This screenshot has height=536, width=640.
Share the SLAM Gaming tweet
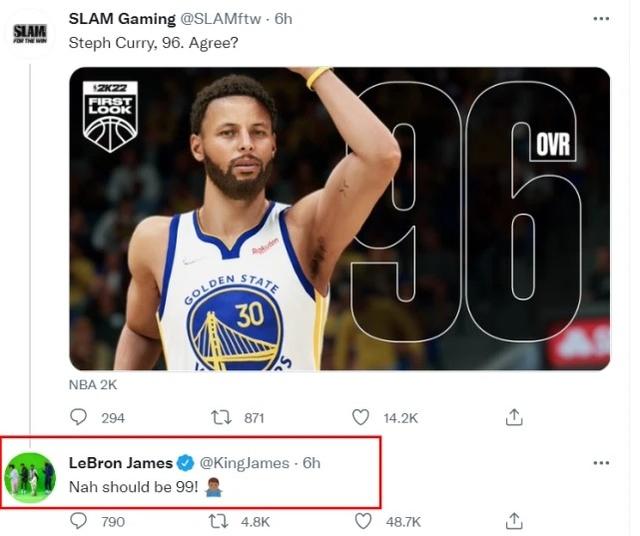click(514, 417)
